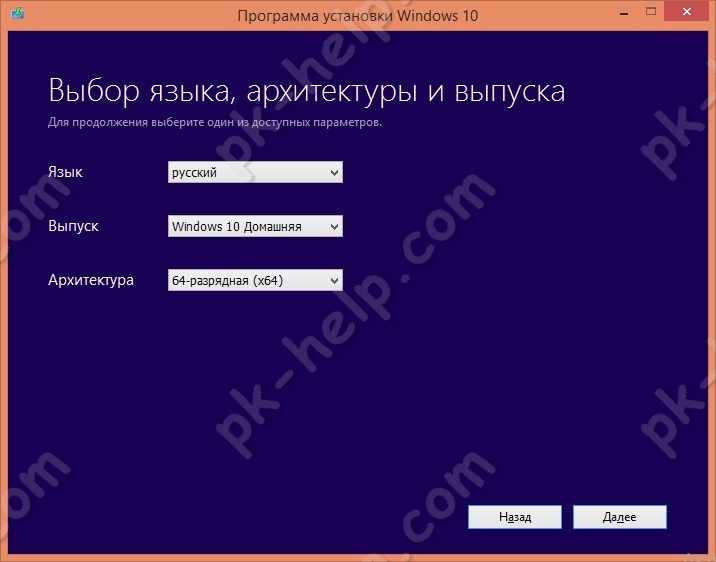The width and height of the screenshot is (716, 562).
Task: Go back with the Назад button
Action: click(x=515, y=517)
